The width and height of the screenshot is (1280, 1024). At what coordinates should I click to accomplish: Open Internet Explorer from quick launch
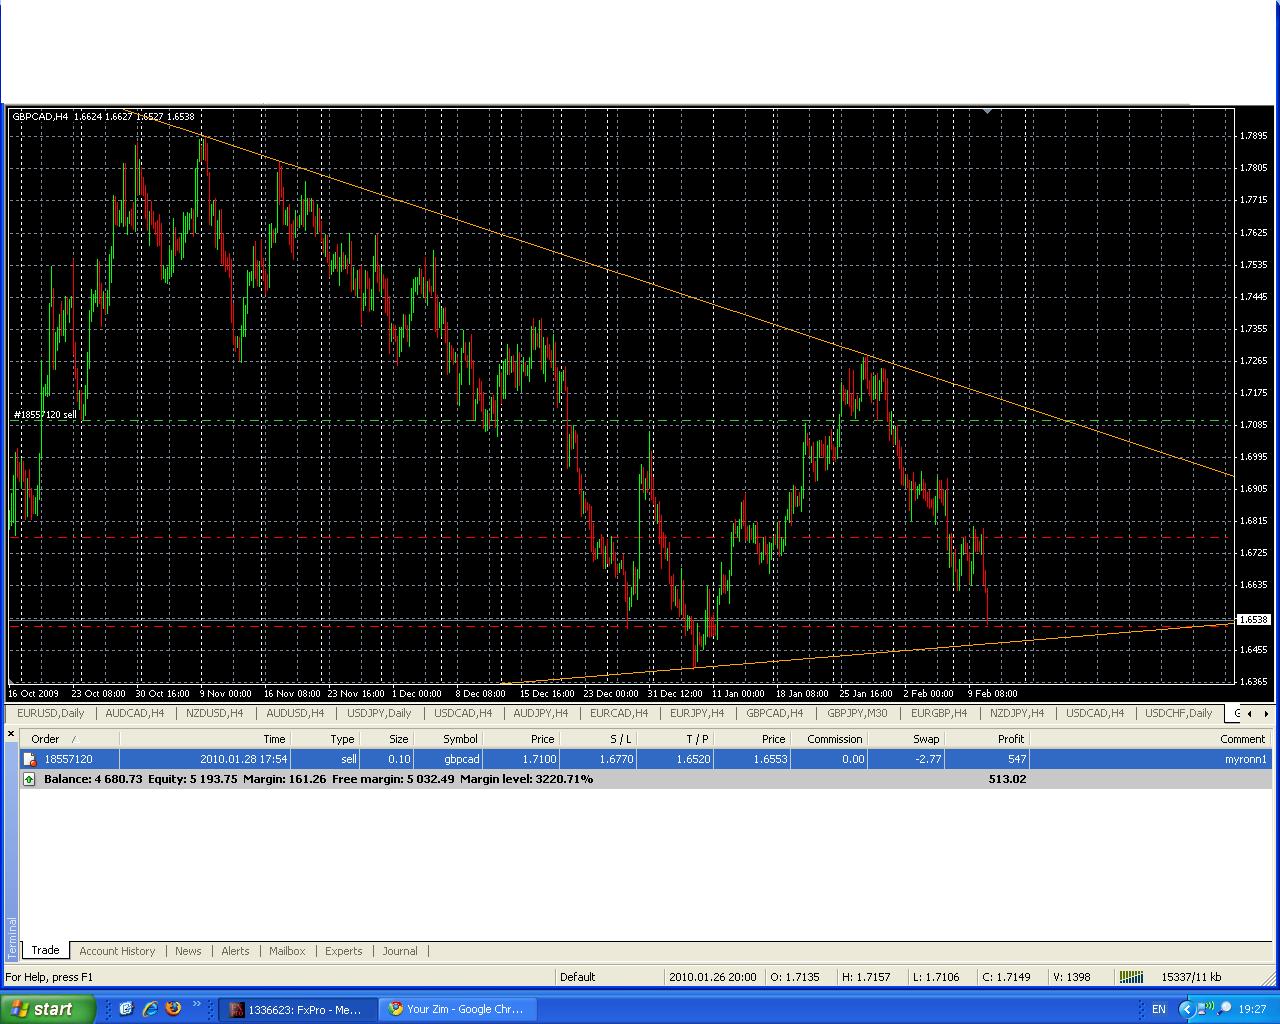click(x=149, y=1009)
